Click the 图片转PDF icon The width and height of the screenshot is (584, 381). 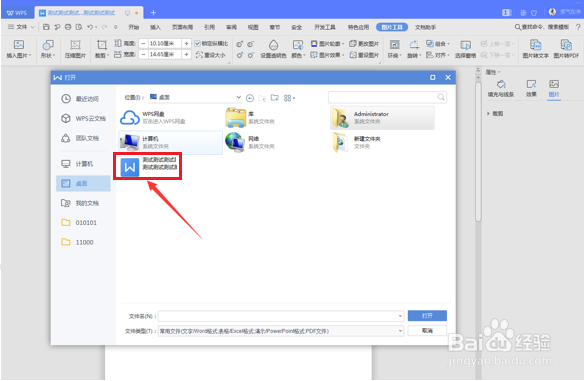point(566,45)
